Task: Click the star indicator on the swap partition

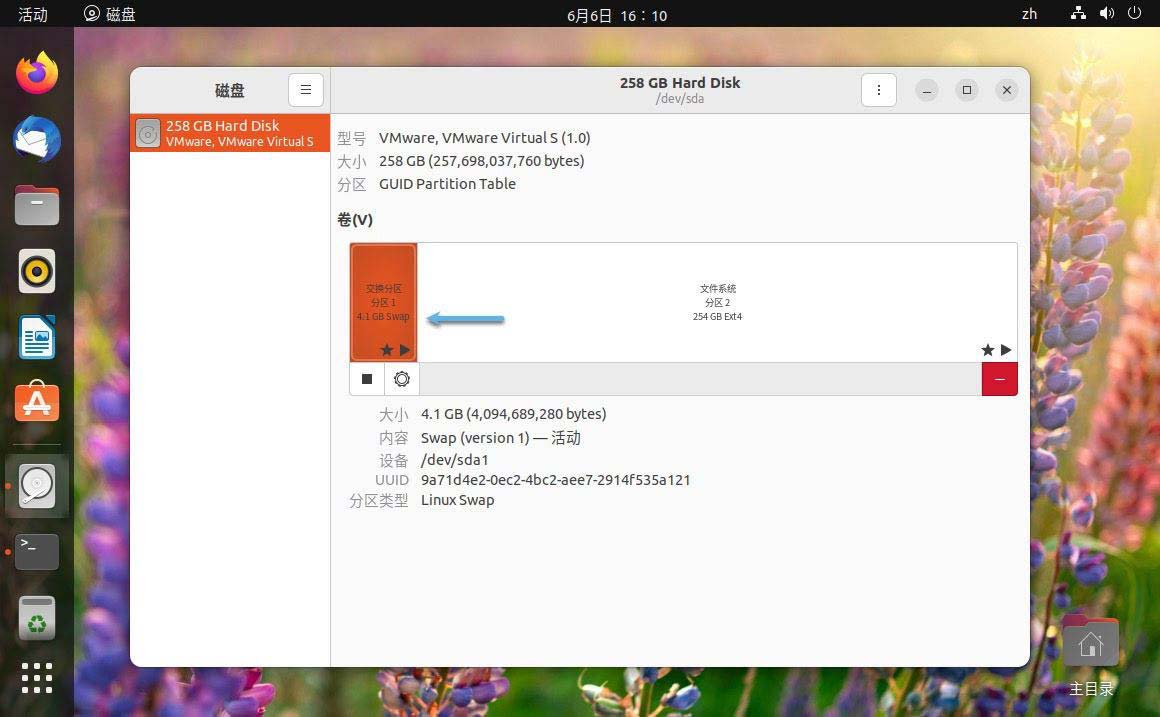Action: tap(386, 350)
